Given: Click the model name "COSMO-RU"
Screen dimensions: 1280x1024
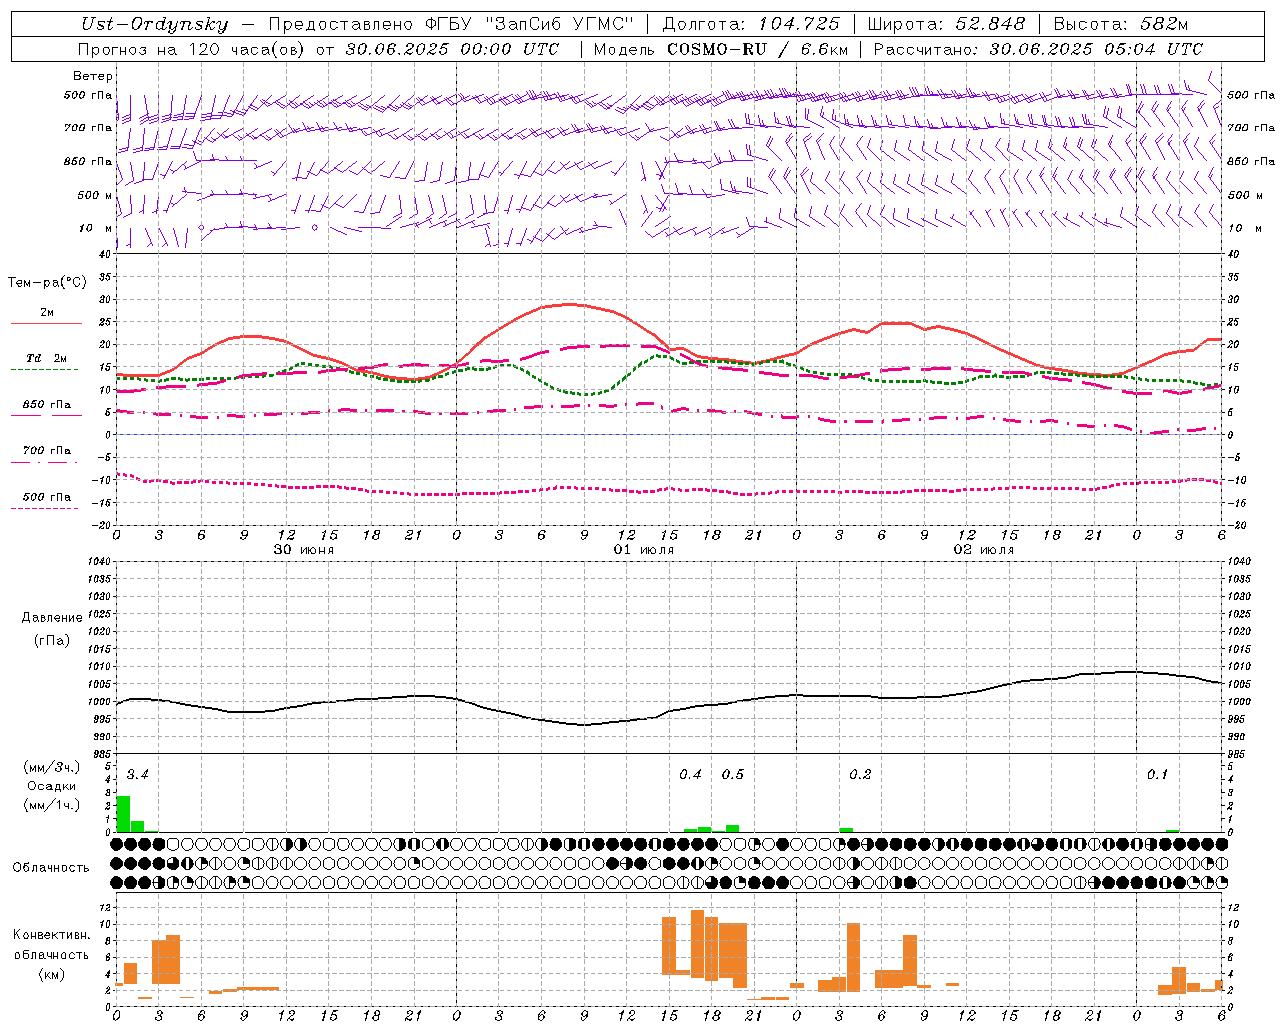Looking at the screenshot, I should pos(717,49).
